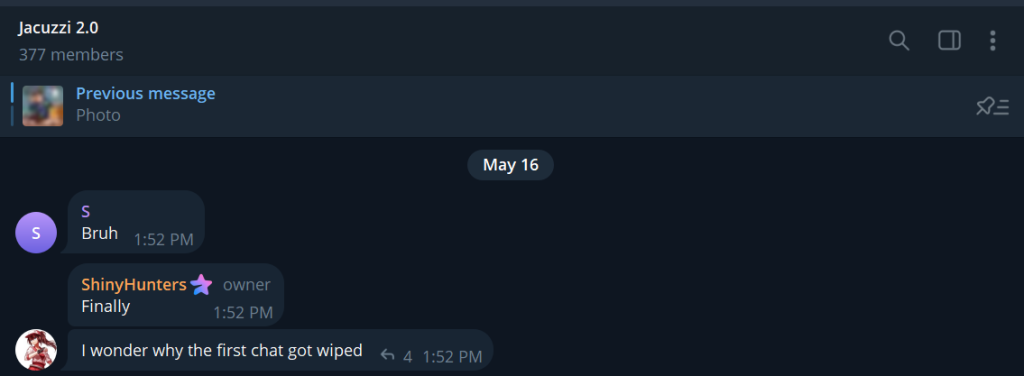Screen dimensions: 1024x376
Task: Select the Finally message bubble
Action: [176, 295]
